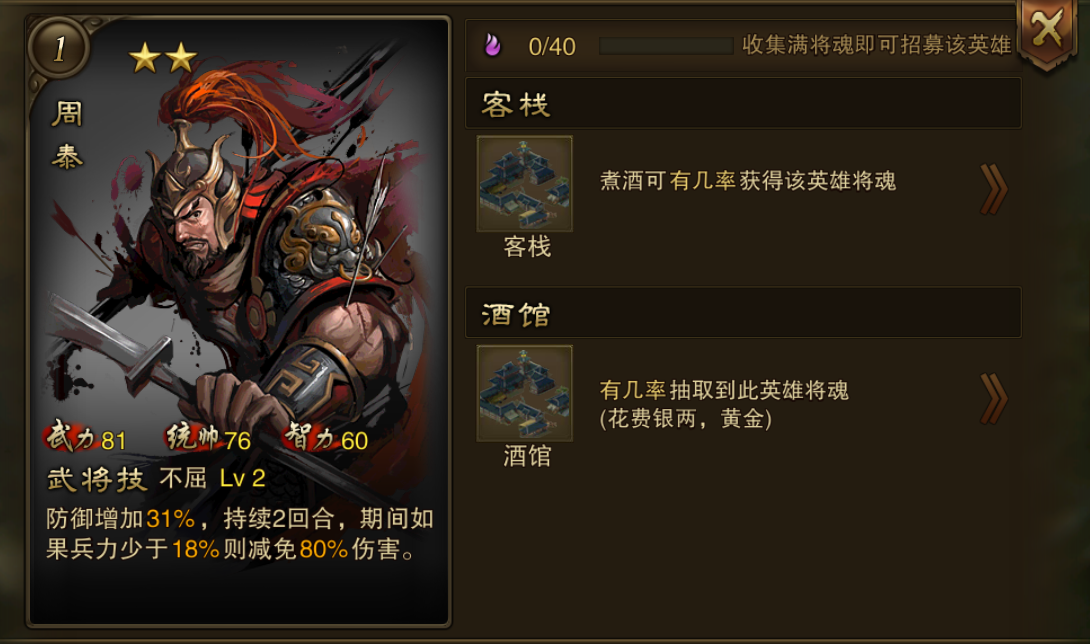1090x644 pixels.
Task: Open the 酒馆 building icon
Action: pos(525,393)
